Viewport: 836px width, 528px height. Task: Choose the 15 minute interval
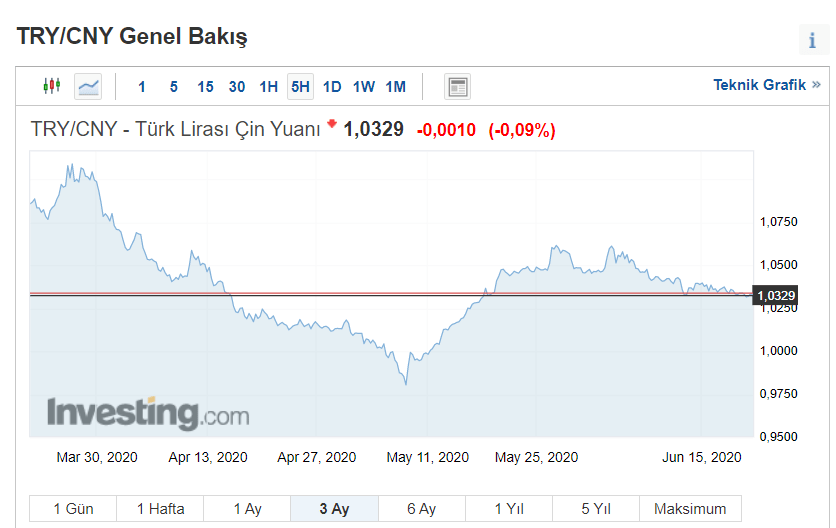tap(205, 87)
